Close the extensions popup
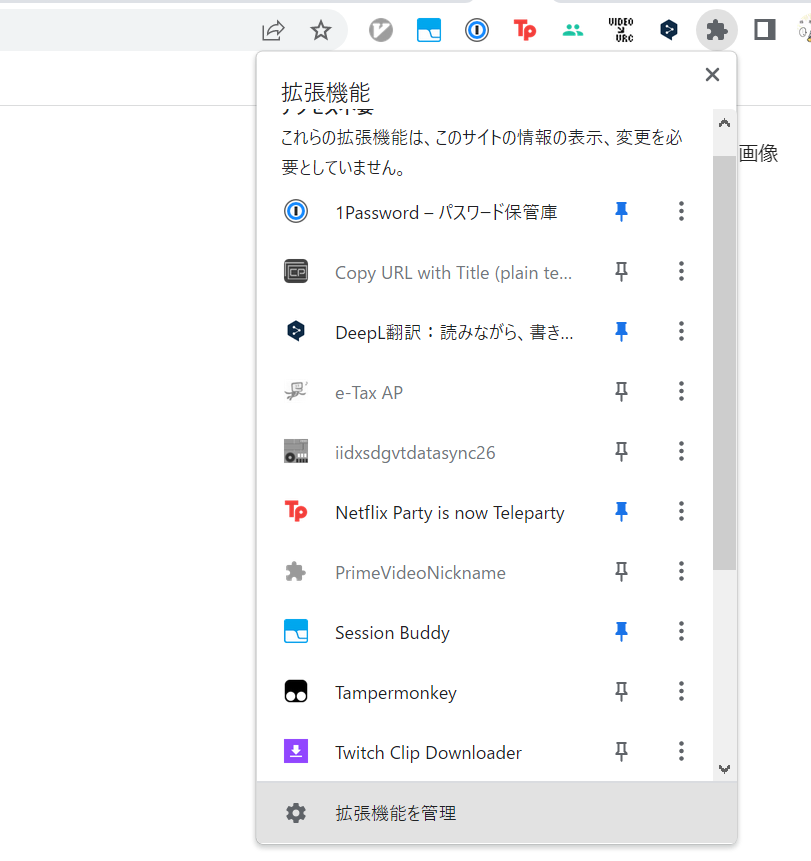The height and width of the screenshot is (861, 811). (712, 75)
